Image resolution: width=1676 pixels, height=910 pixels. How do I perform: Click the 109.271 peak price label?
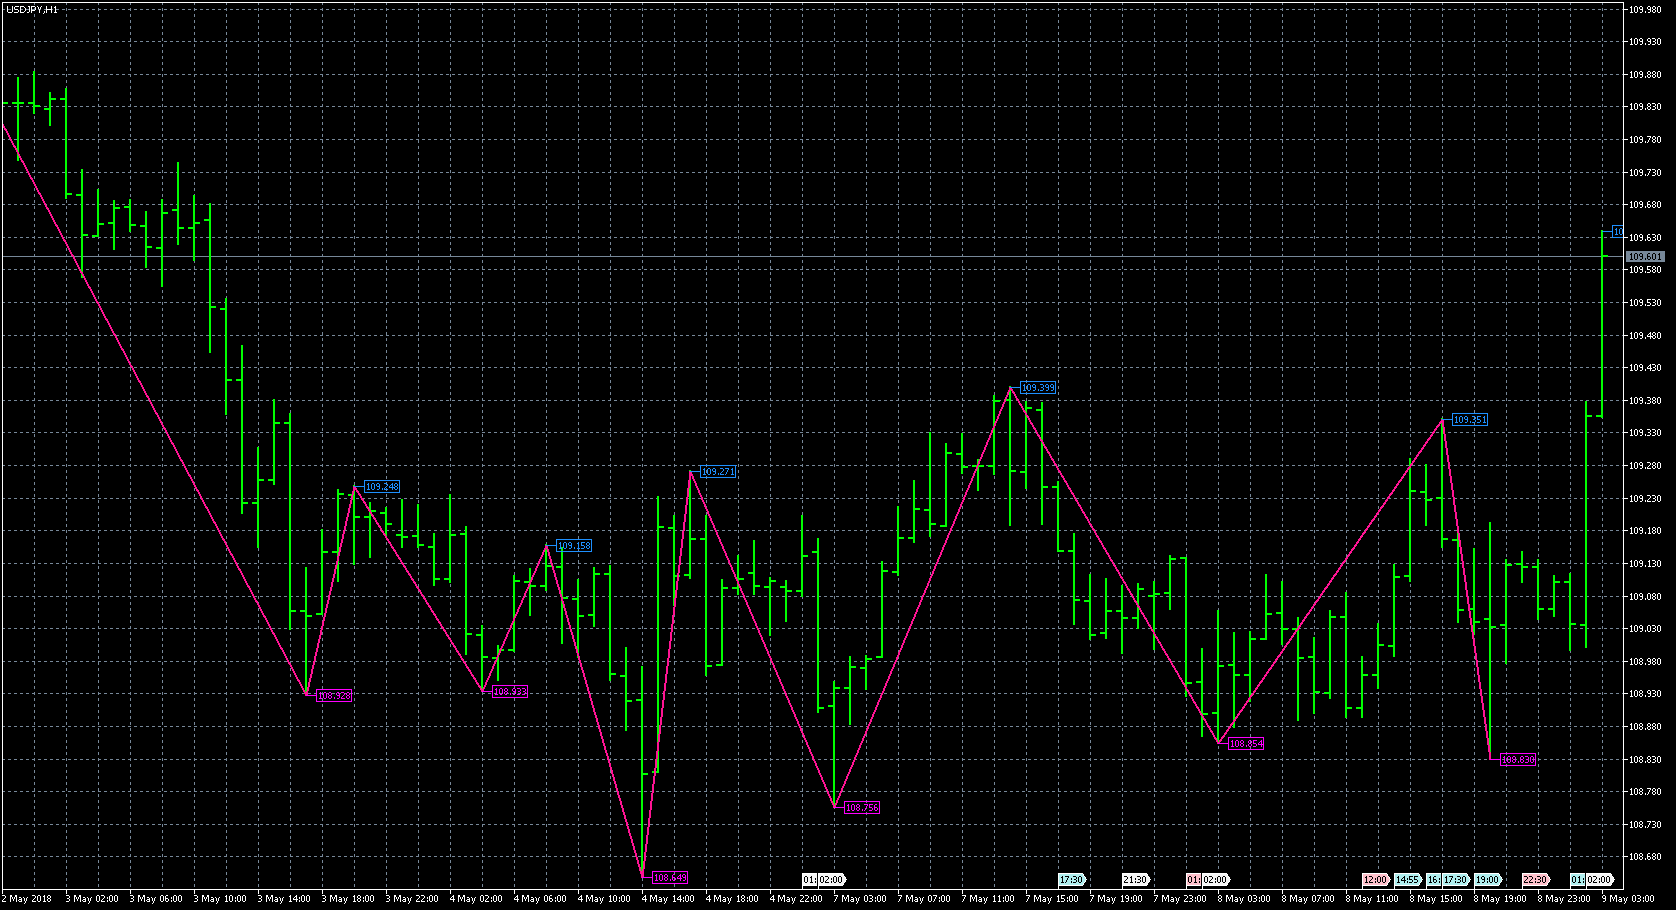(718, 472)
